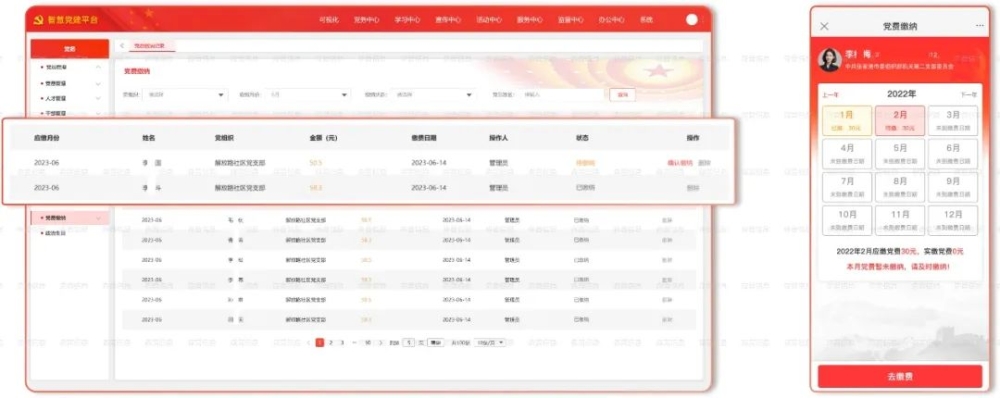The image size is (1000, 398).
Task: Expand the 人才管理 sidebar chevron
Action: click(x=98, y=98)
